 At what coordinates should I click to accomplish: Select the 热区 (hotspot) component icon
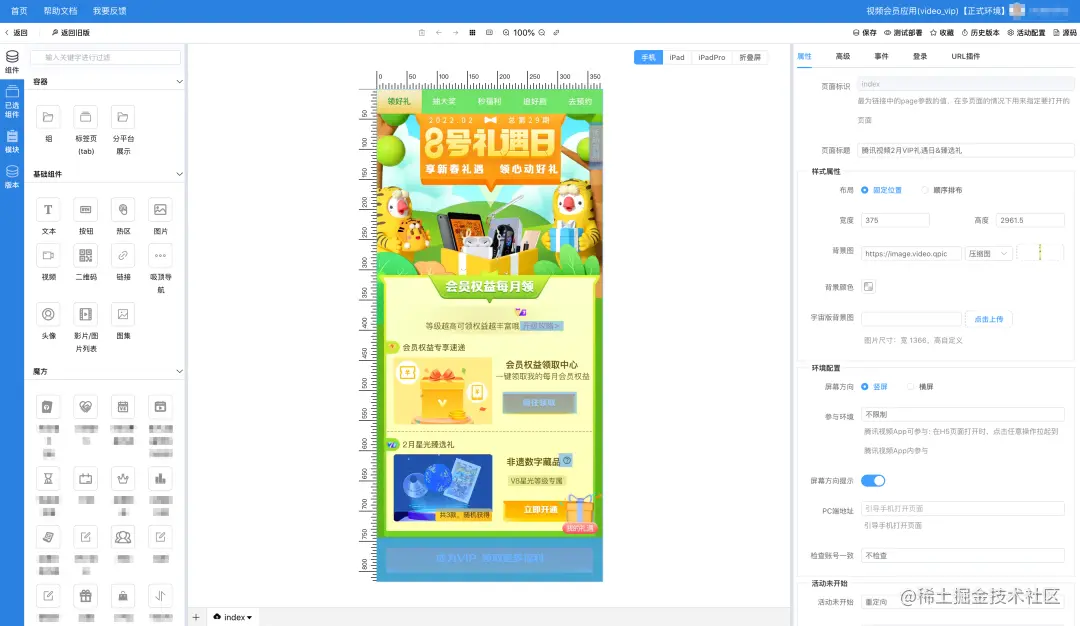coord(122,209)
